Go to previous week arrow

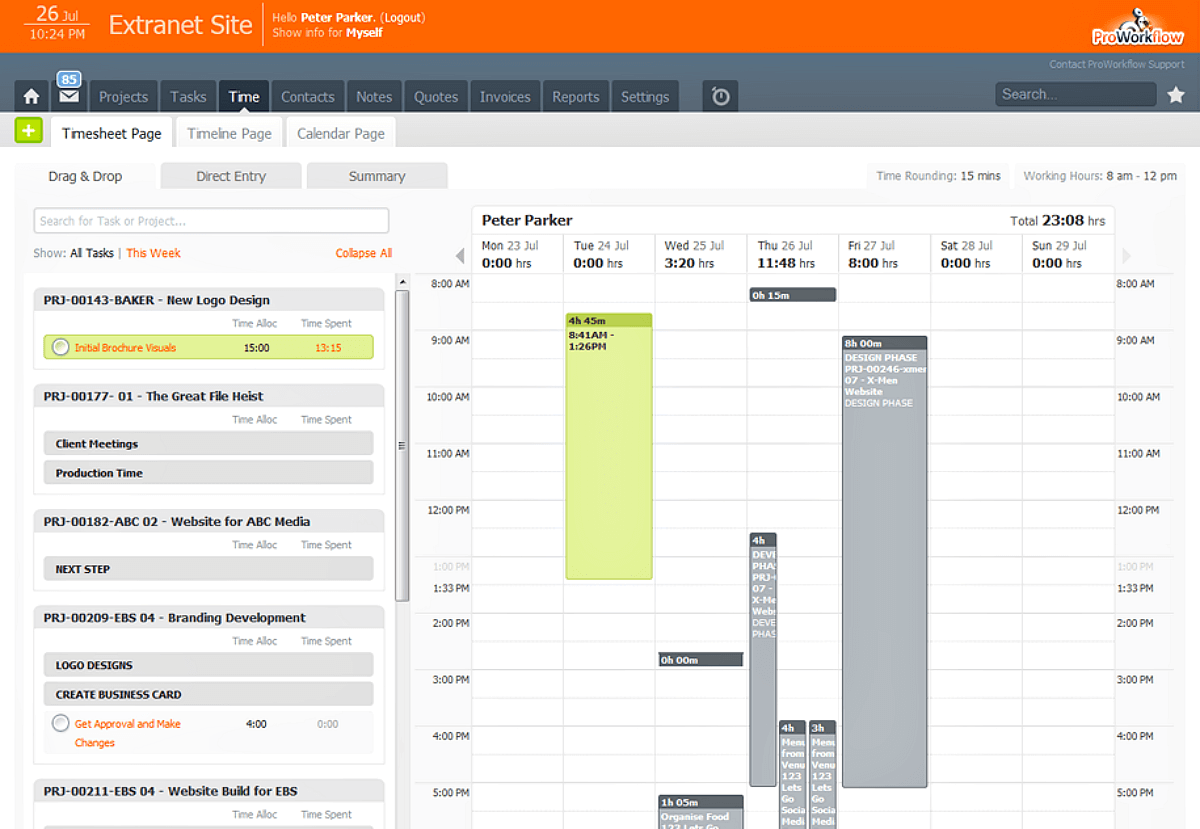(460, 256)
